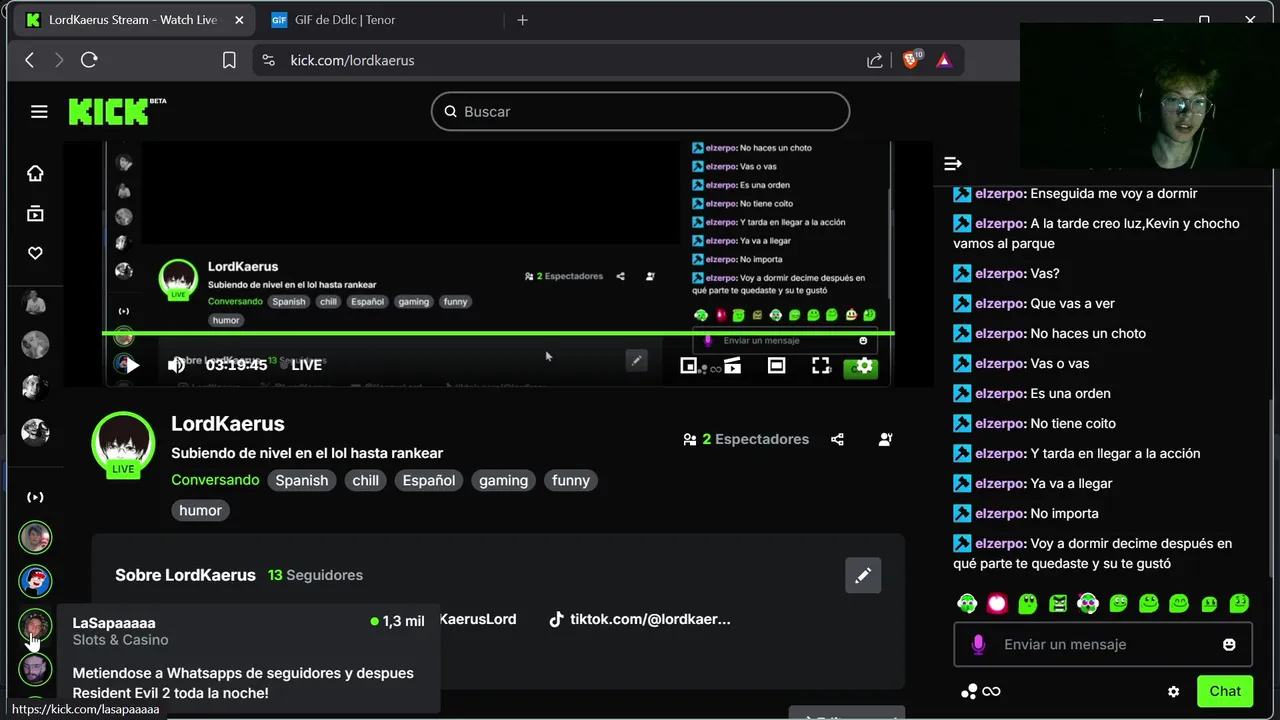Click the stream title "Subiendo de nivel en el lol hasta rankear"
The height and width of the screenshot is (720, 1280).
point(307,453)
